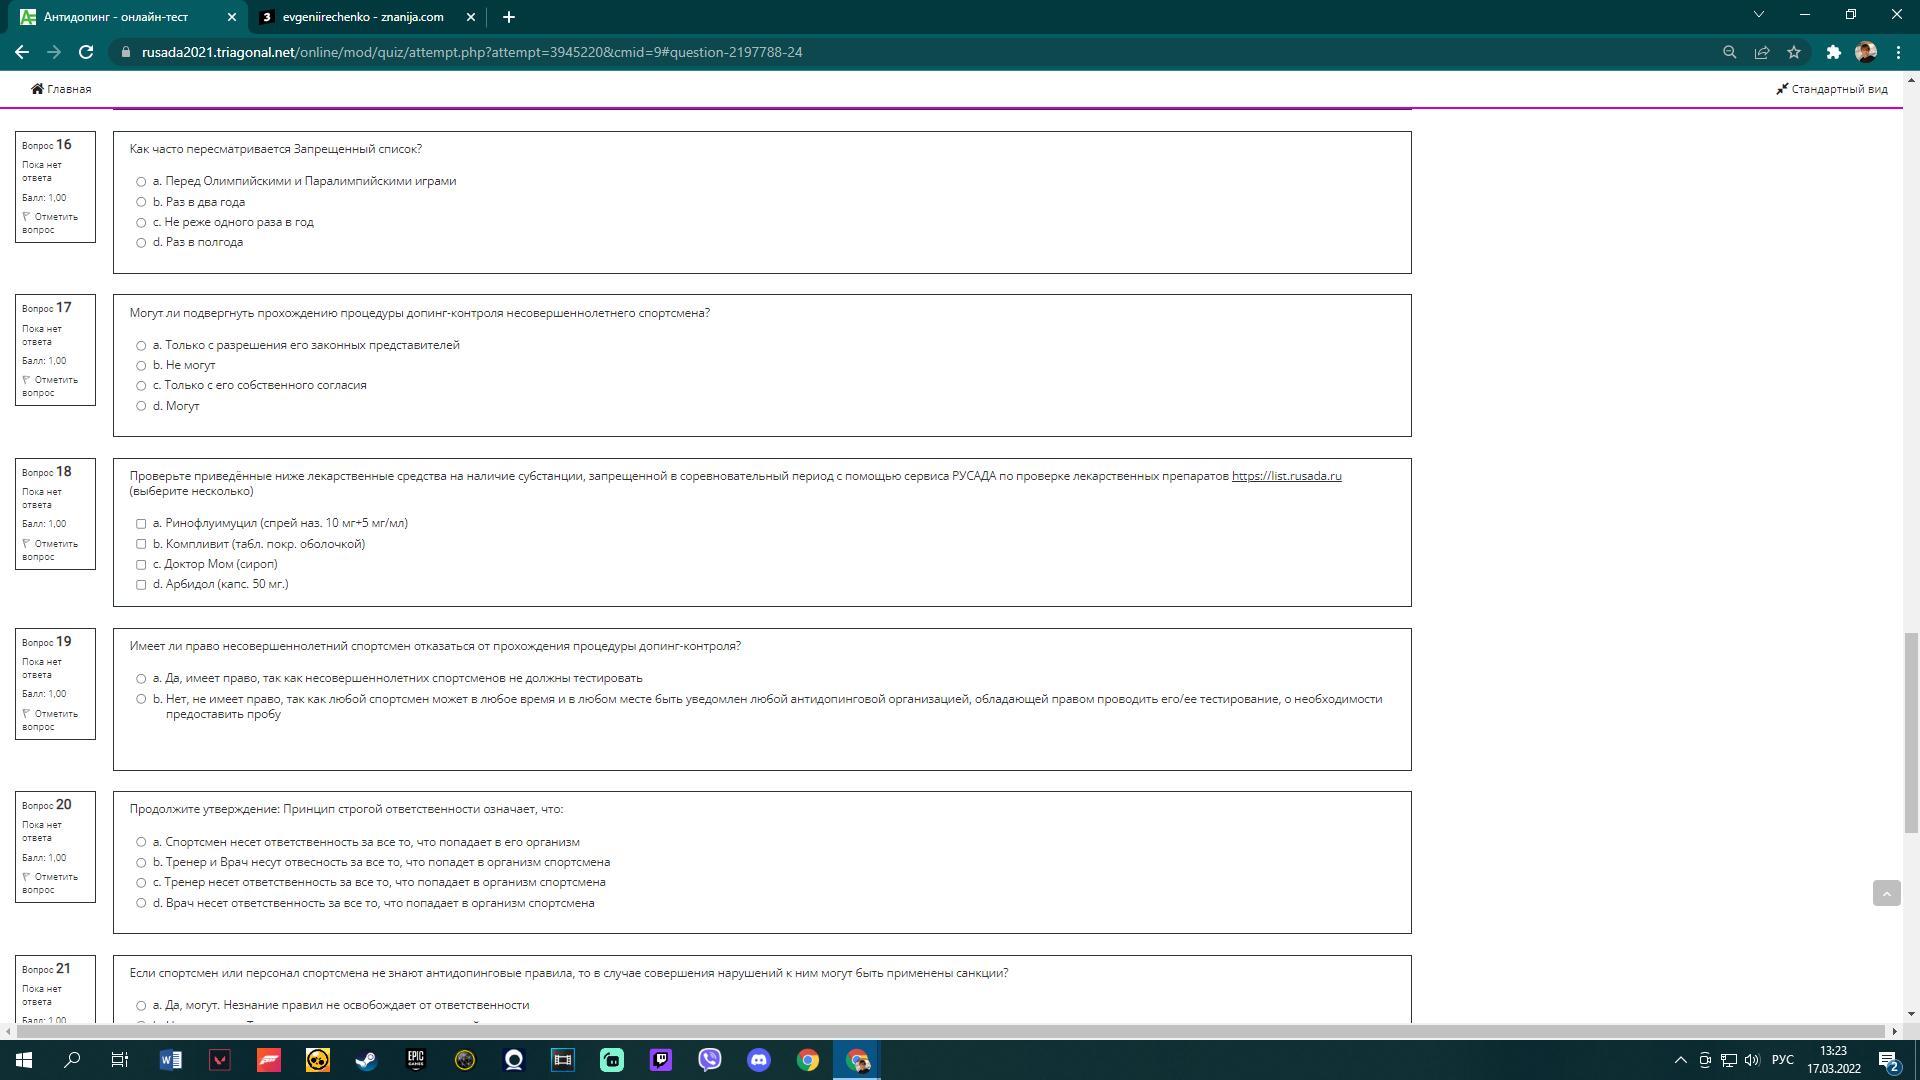Open the list.rusada.ru link

1286,476
